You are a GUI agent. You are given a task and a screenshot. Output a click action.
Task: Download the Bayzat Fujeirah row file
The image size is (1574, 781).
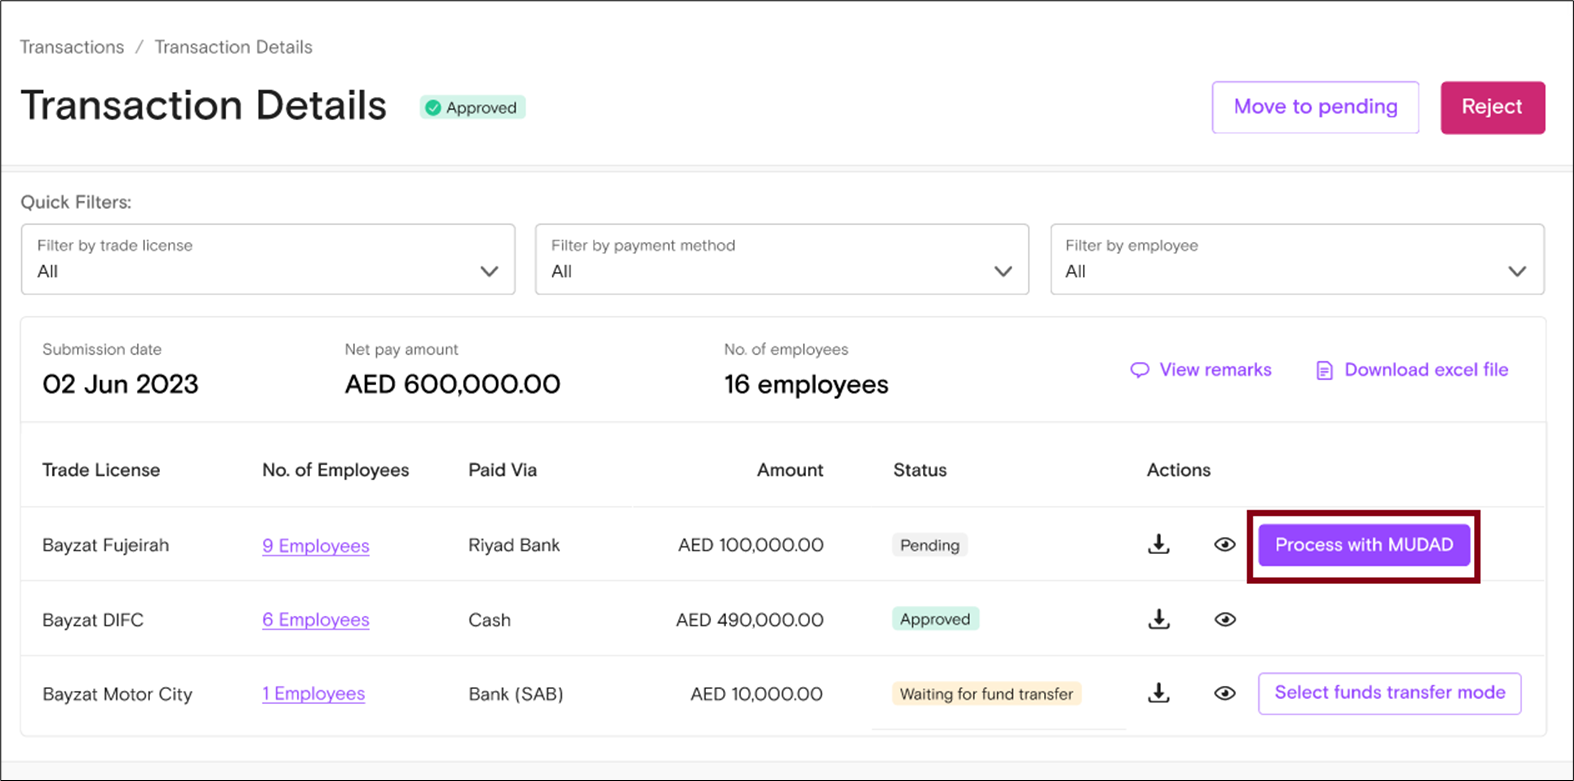[x=1159, y=544]
